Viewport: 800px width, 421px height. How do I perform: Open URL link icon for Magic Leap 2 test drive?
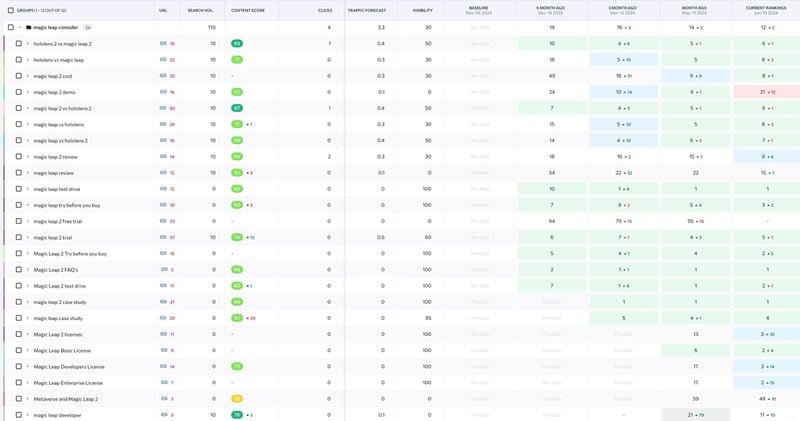click(x=163, y=286)
